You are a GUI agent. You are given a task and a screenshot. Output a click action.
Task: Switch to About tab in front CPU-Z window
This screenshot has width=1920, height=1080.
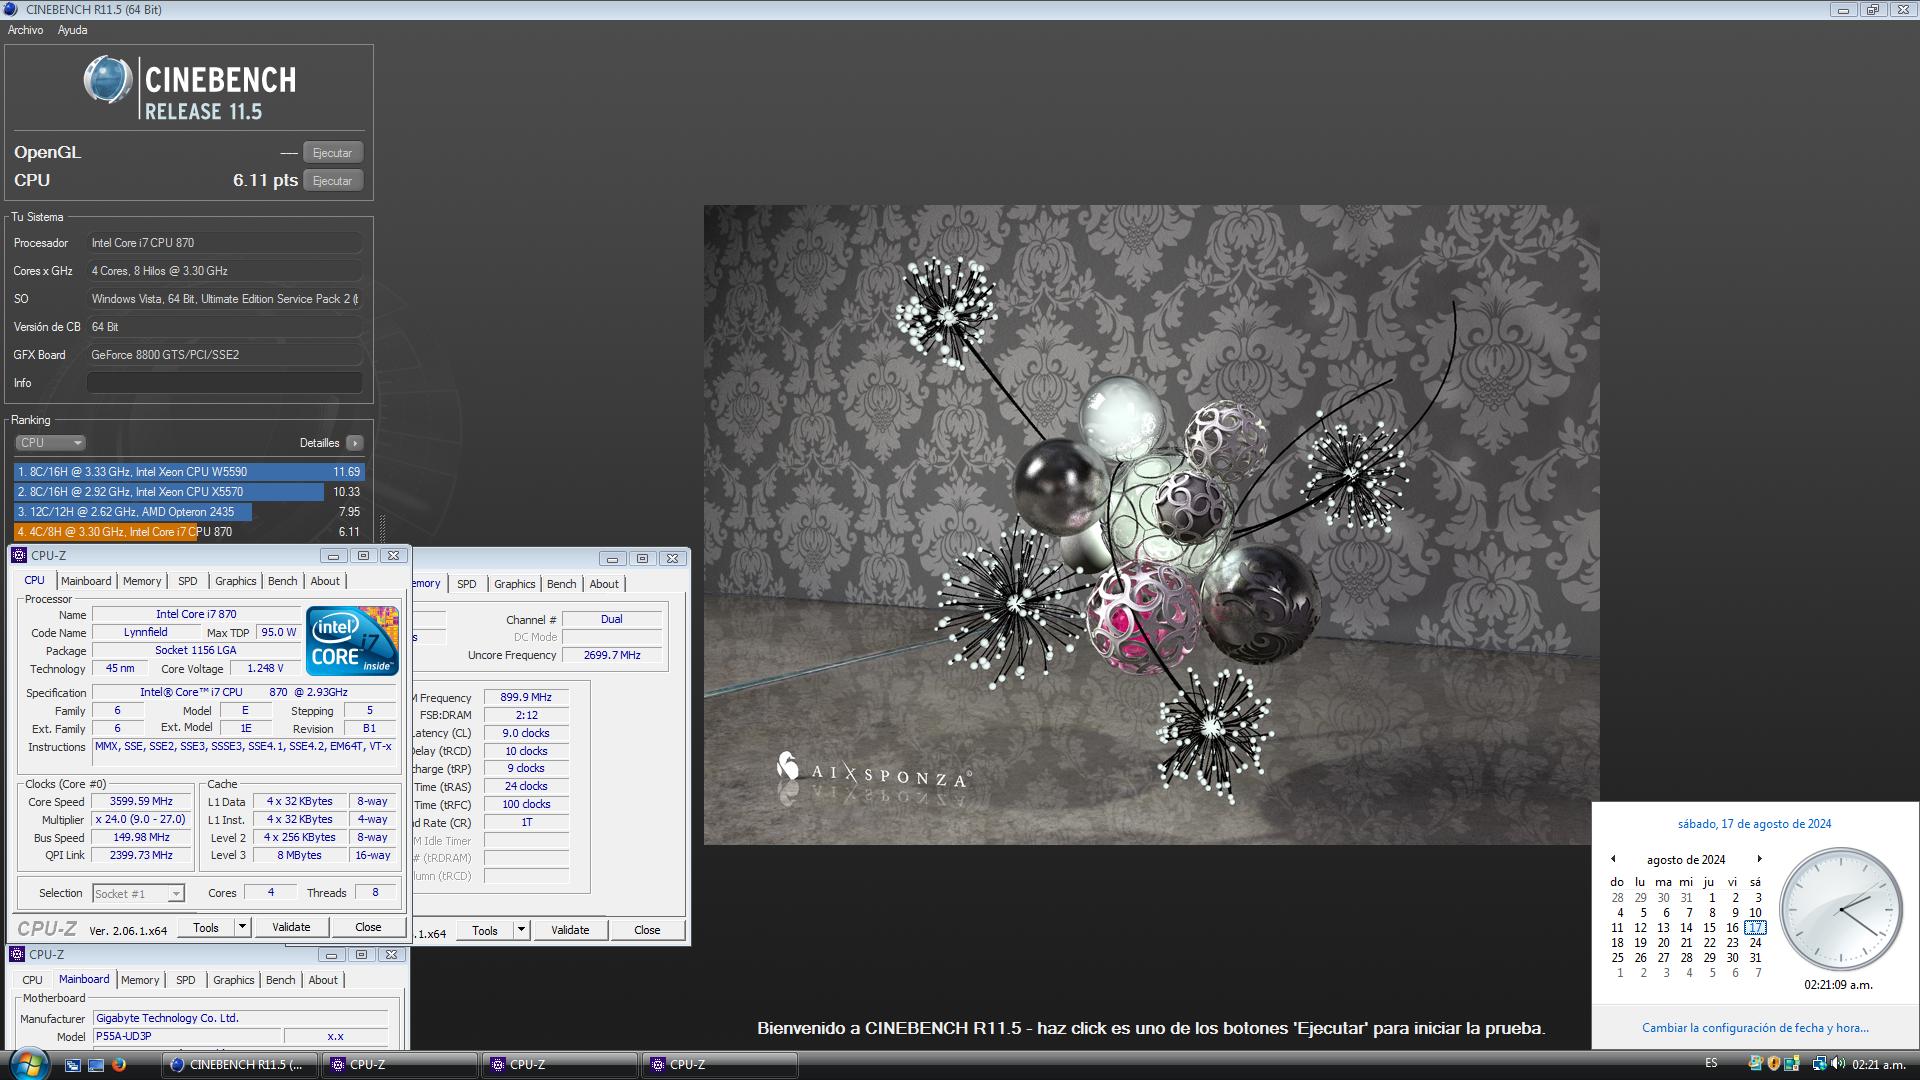pos(325,581)
